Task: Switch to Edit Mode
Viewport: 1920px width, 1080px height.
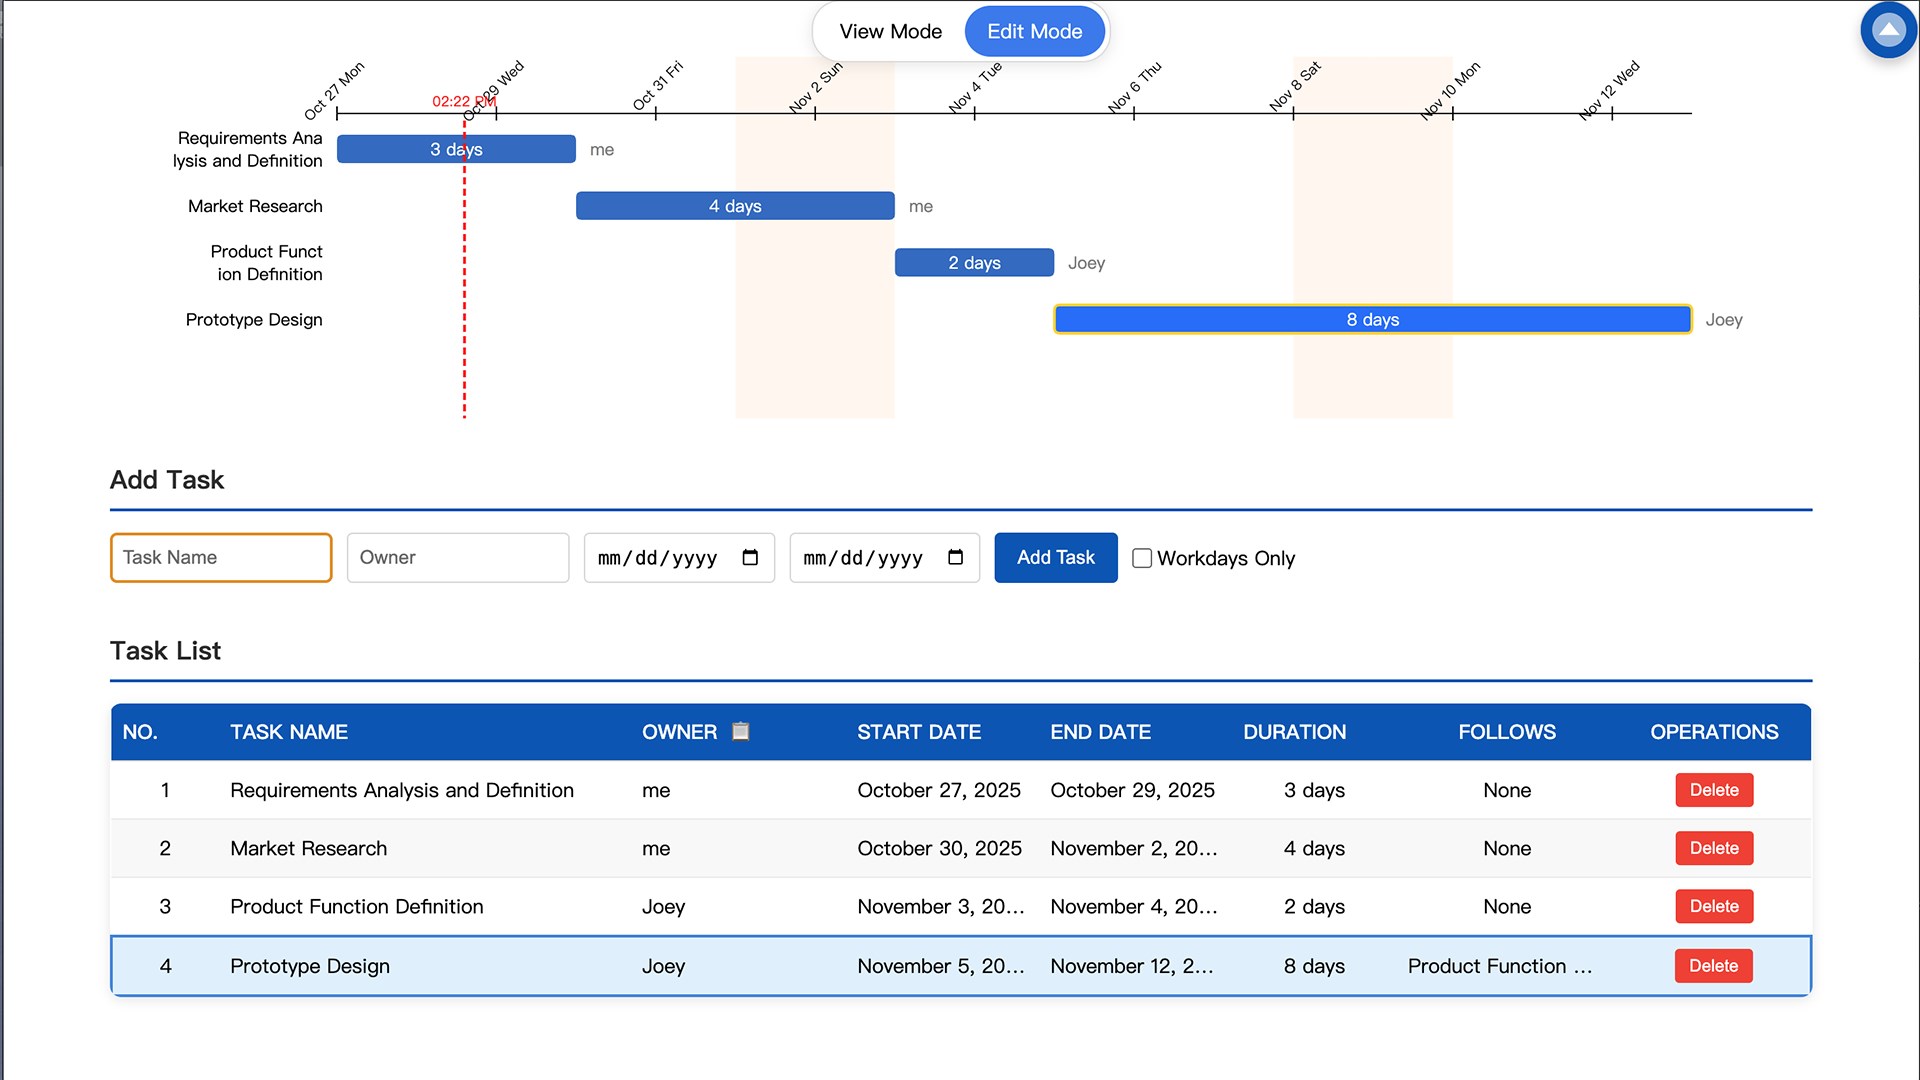Action: (1034, 32)
